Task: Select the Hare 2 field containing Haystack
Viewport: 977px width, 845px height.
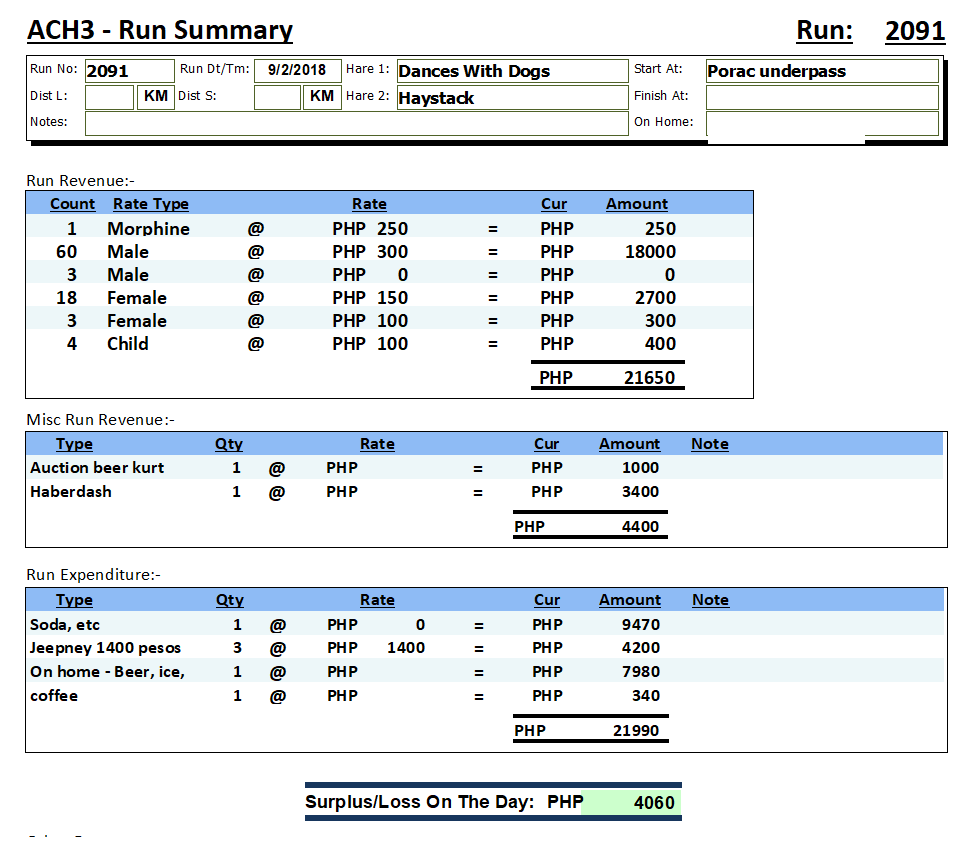Action: click(x=511, y=98)
